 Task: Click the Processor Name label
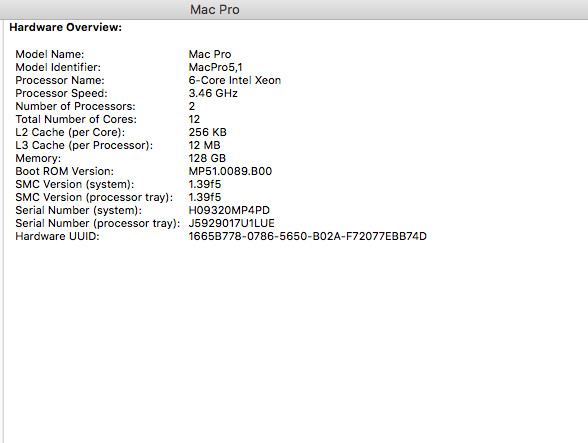coord(60,80)
